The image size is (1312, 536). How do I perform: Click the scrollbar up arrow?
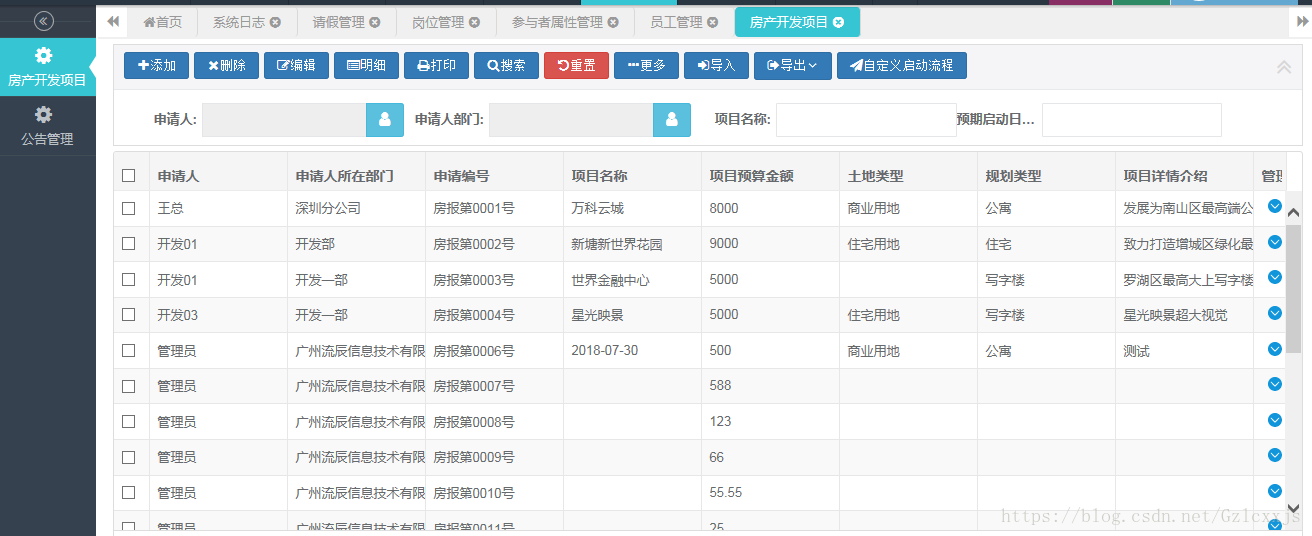click(1293, 213)
